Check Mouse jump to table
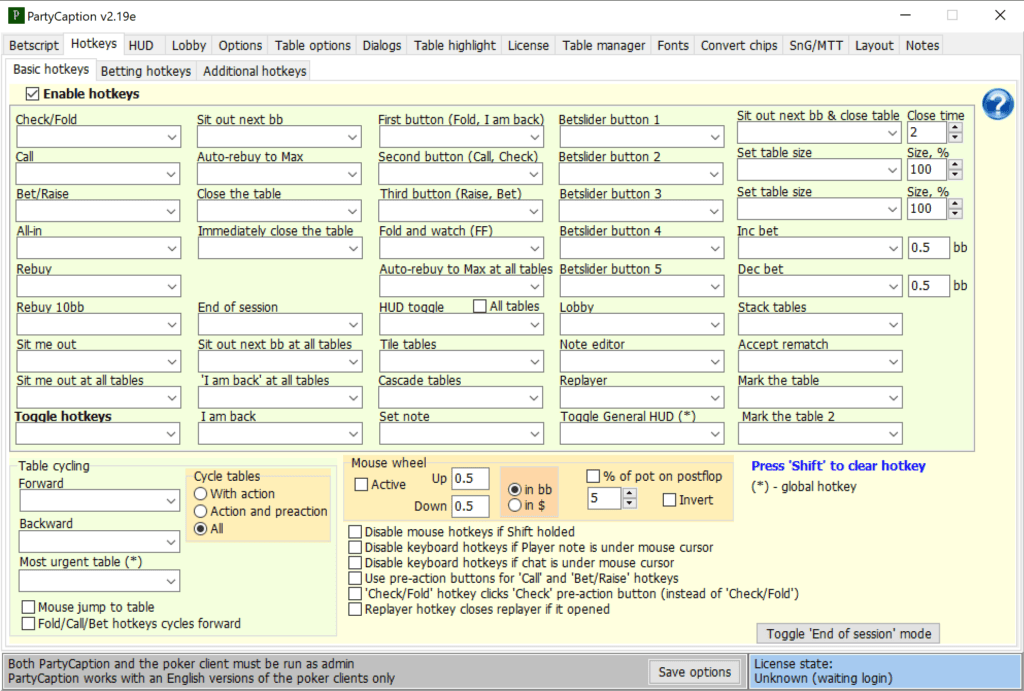 pos(28,607)
